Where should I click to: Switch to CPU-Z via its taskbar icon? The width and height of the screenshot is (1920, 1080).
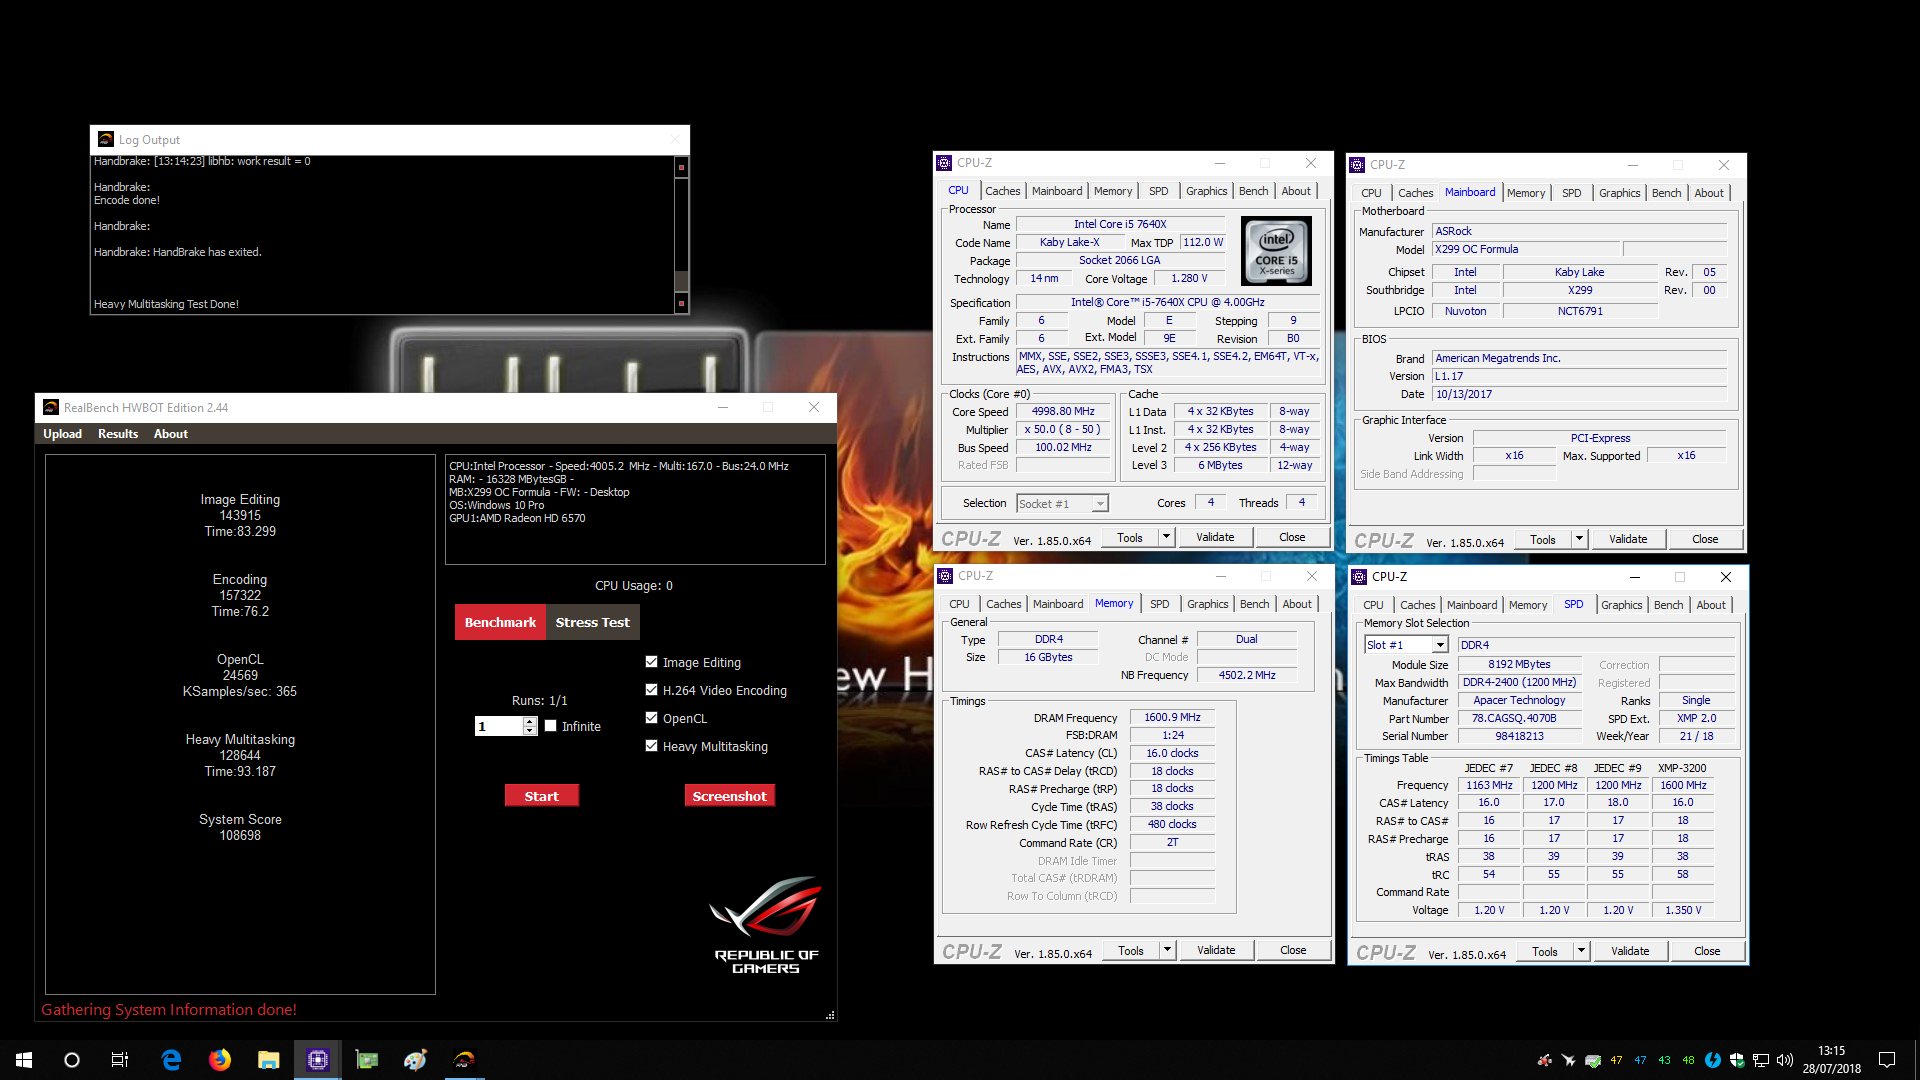coord(318,1060)
